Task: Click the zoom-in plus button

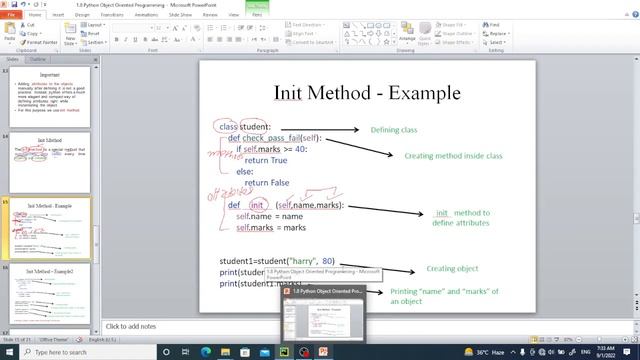Action: pos(625,340)
